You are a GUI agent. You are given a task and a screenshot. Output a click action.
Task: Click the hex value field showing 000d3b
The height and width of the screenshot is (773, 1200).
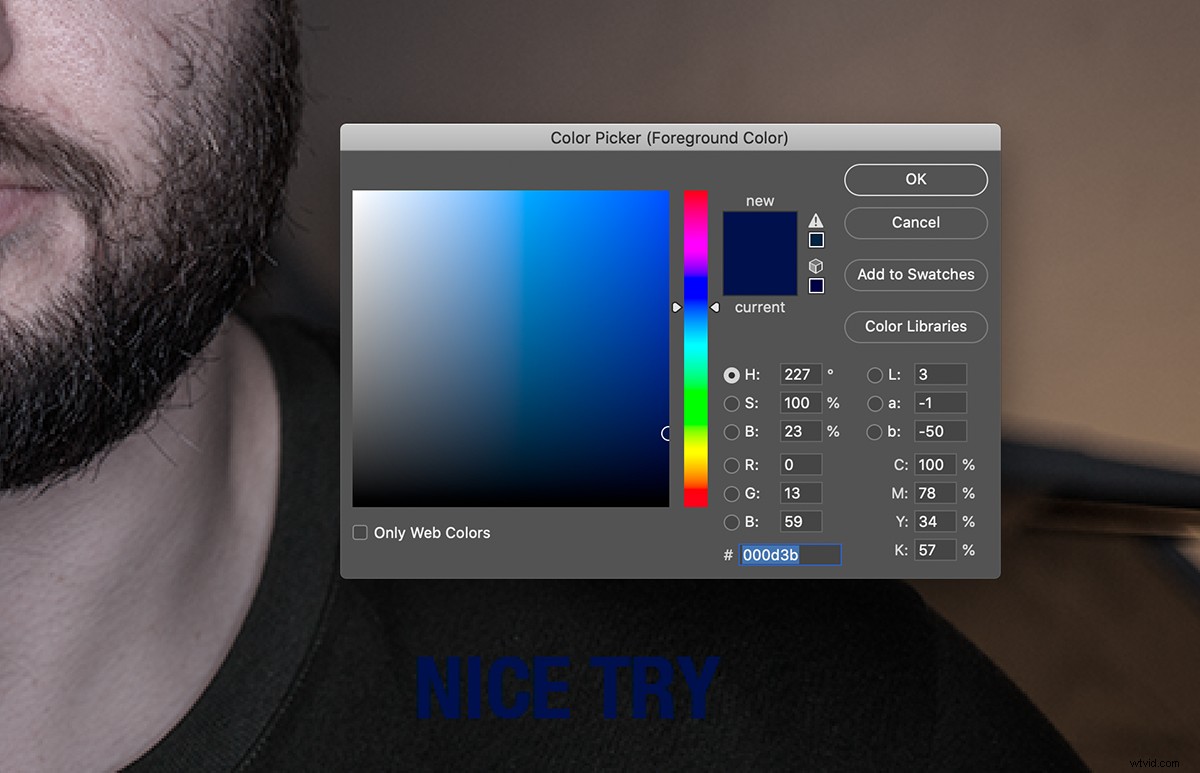[790, 555]
